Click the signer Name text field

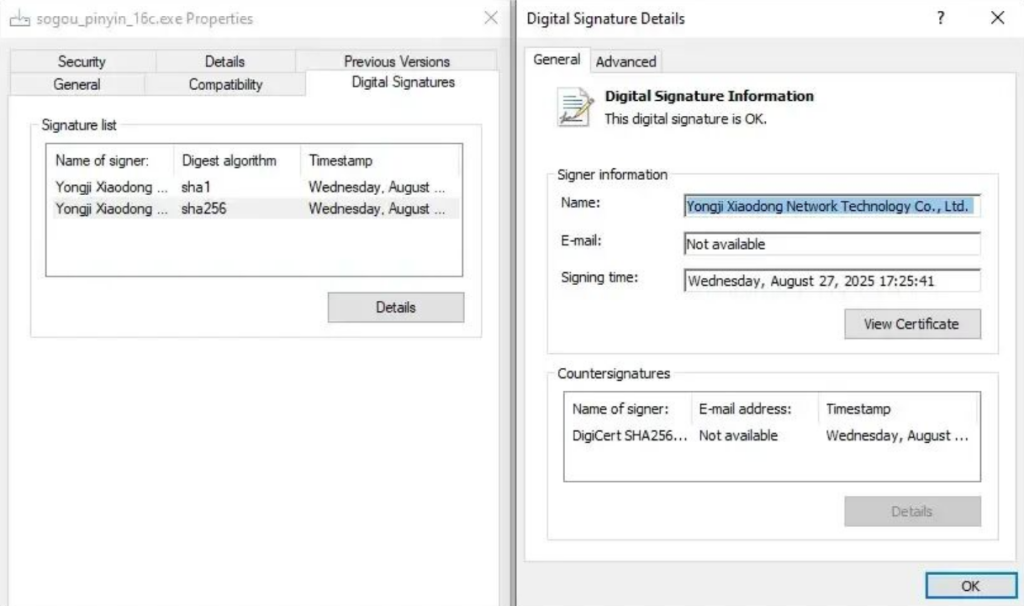831,206
